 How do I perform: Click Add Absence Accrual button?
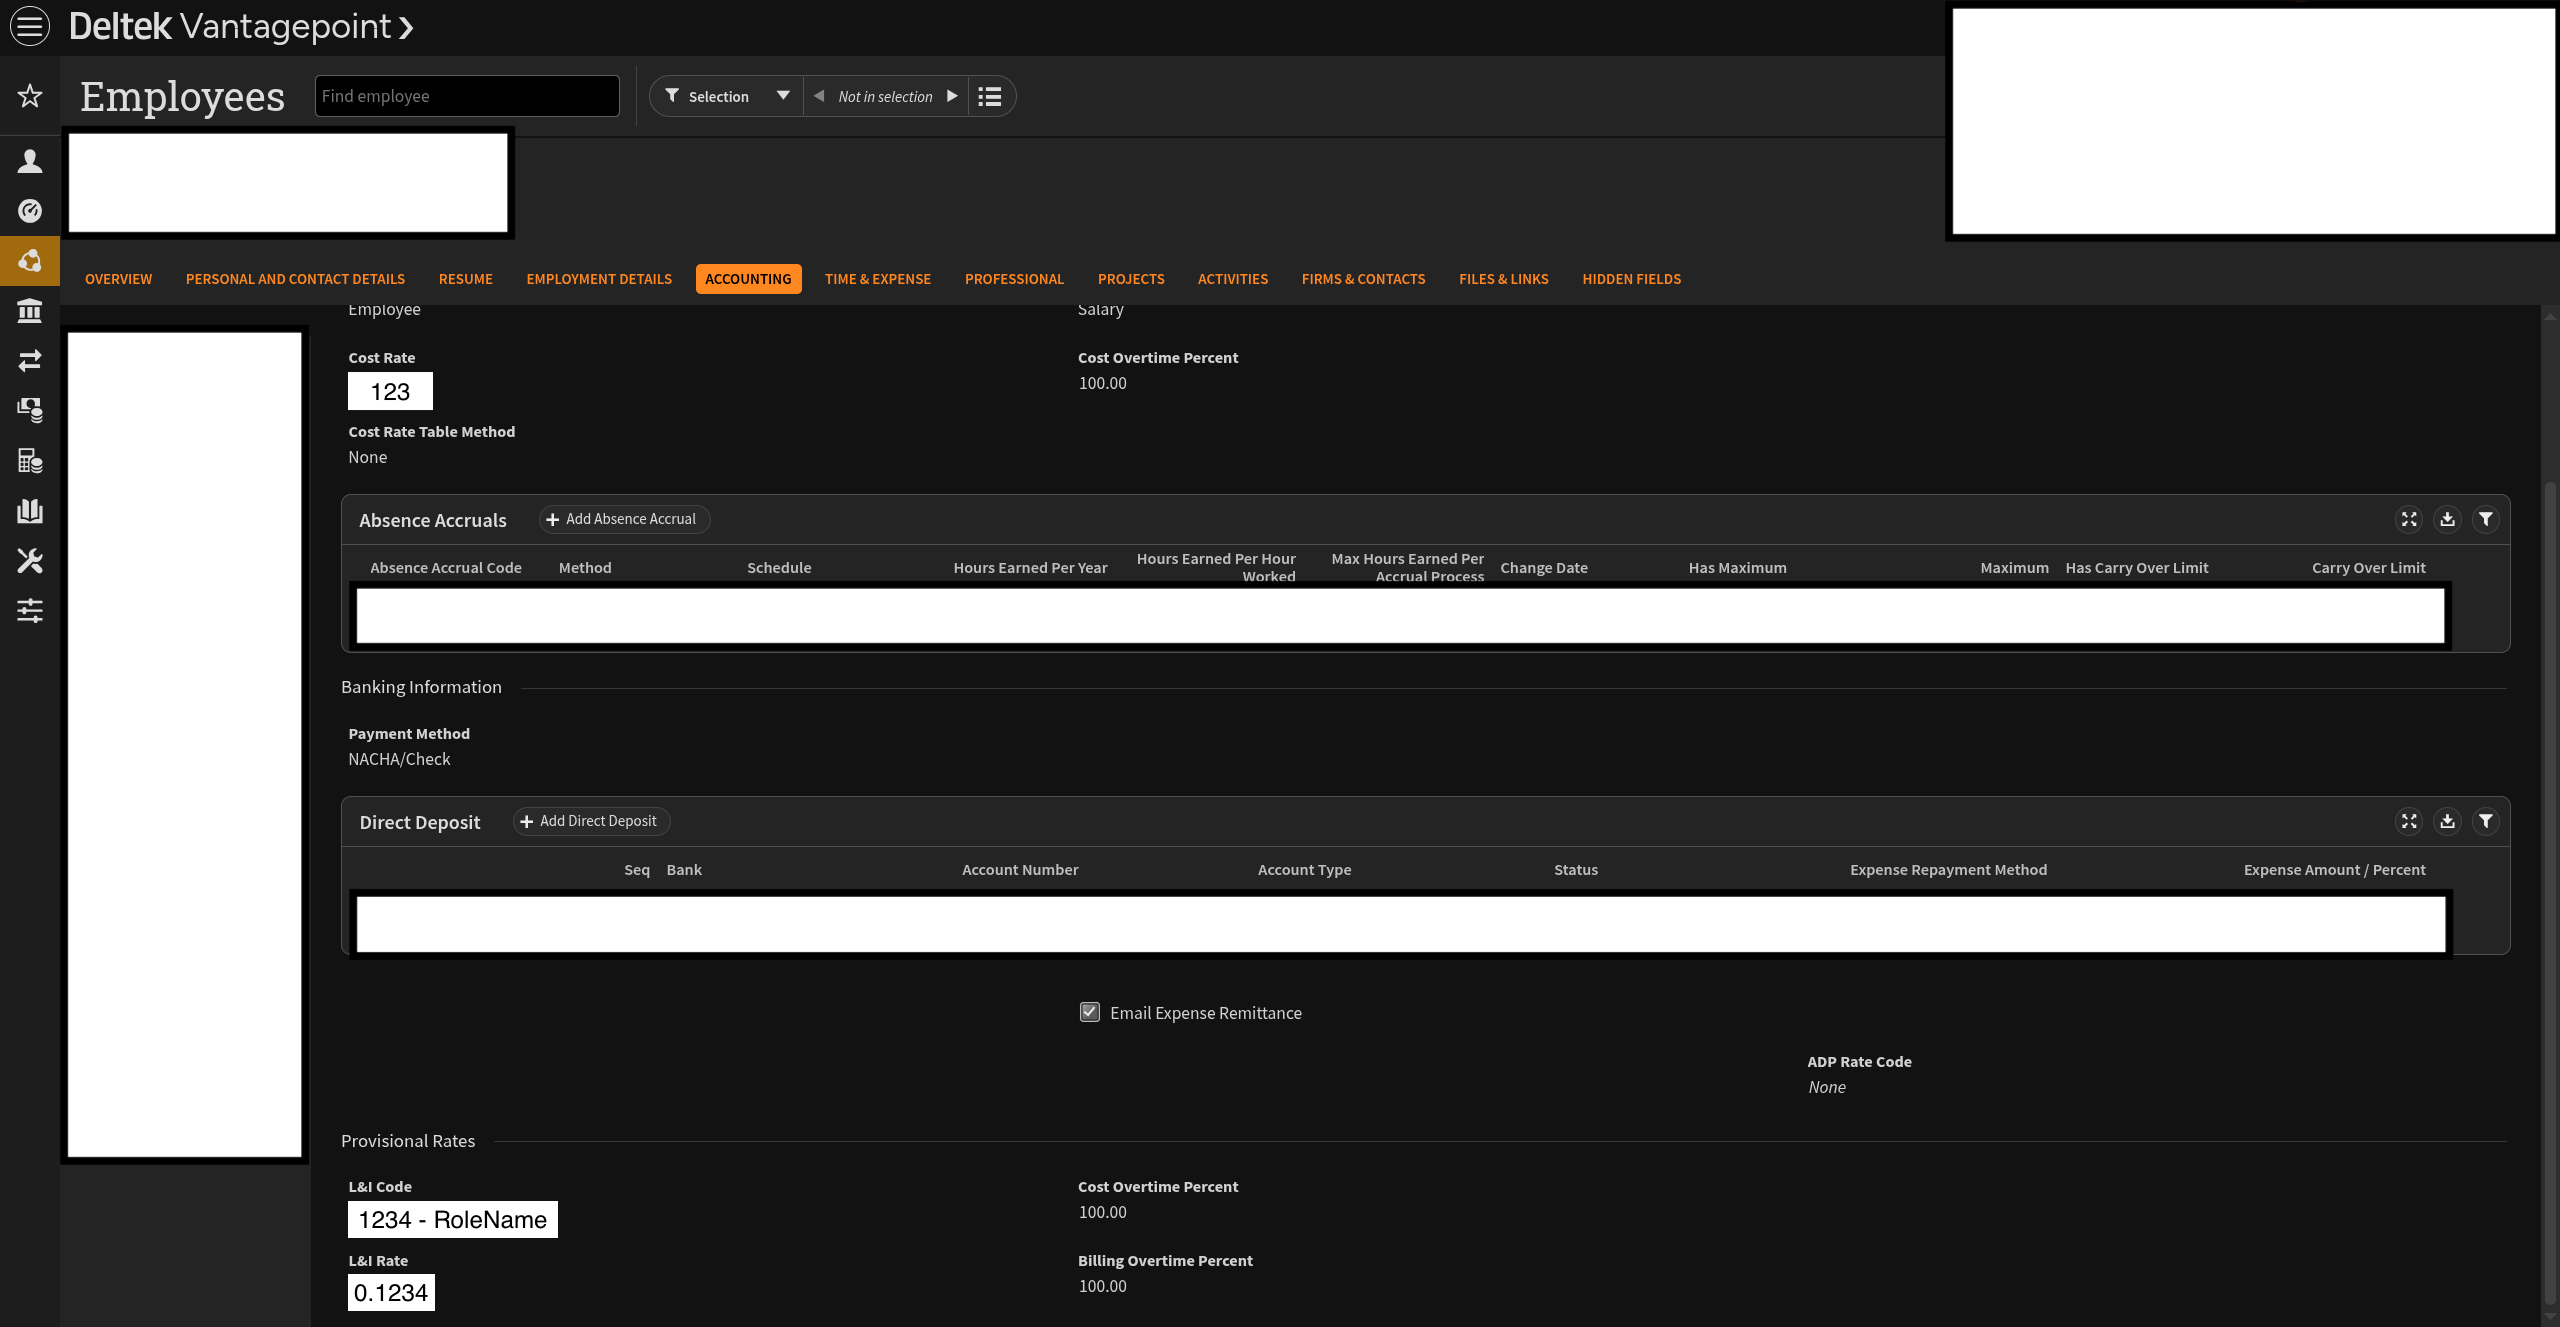624,519
